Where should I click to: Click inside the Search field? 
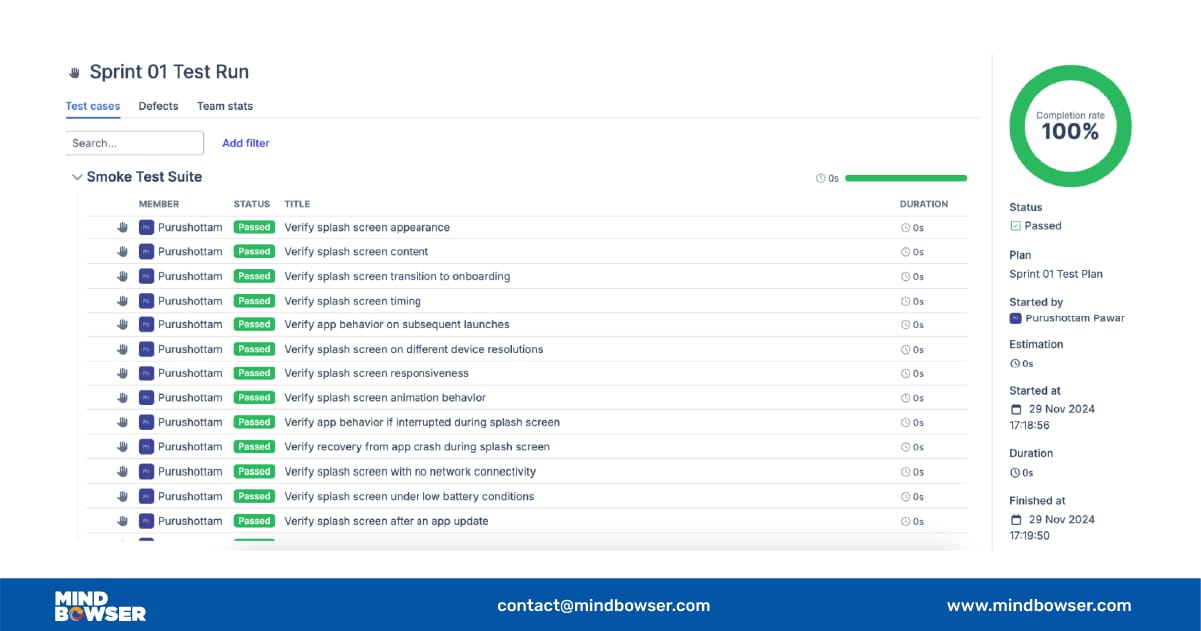[134, 142]
